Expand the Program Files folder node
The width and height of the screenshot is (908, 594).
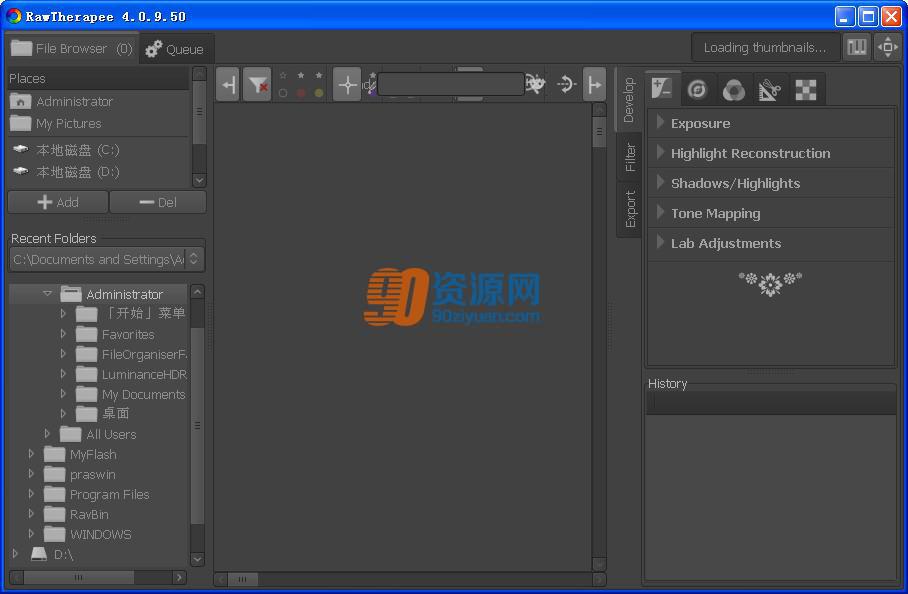click(31, 494)
